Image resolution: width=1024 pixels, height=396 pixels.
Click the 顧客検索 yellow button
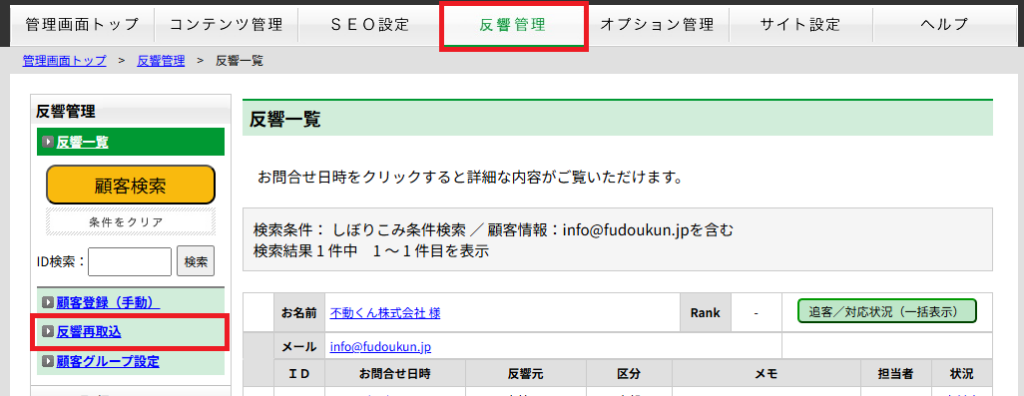(x=131, y=185)
